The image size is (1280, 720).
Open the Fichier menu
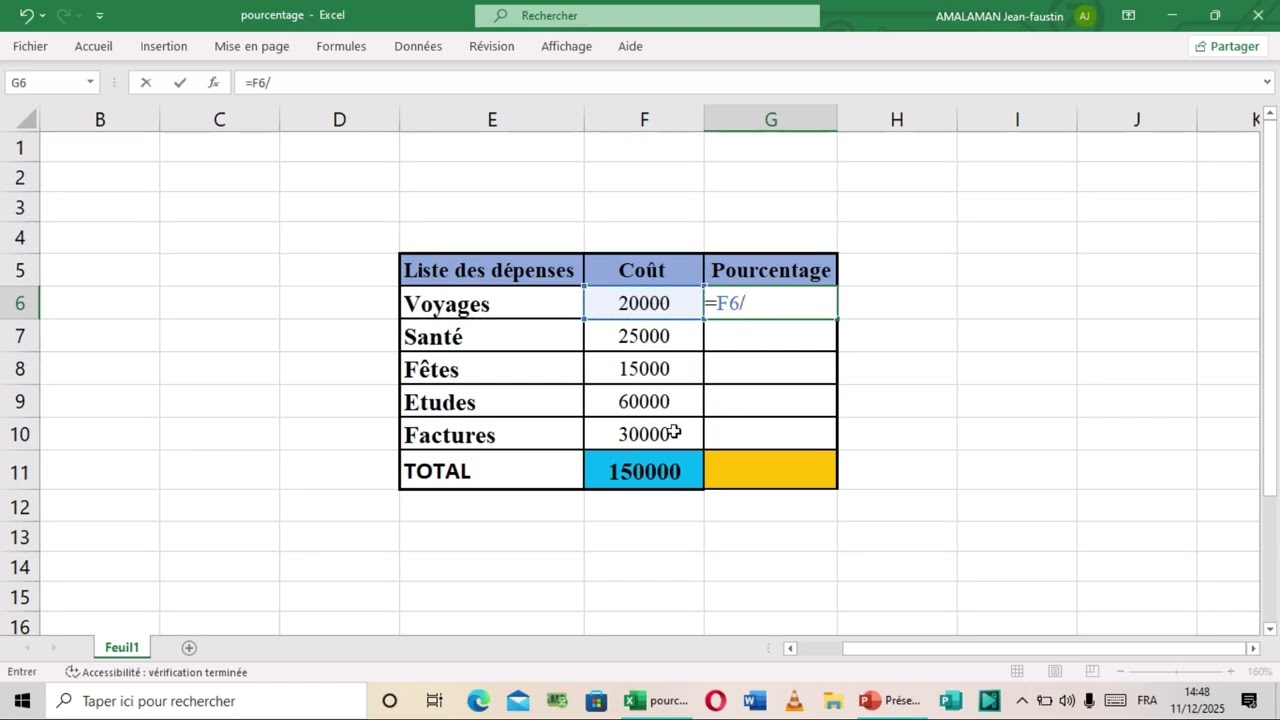click(x=30, y=46)
